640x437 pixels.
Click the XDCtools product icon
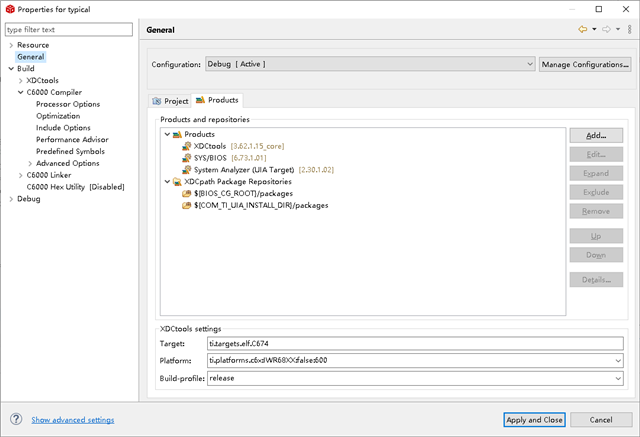186,146
